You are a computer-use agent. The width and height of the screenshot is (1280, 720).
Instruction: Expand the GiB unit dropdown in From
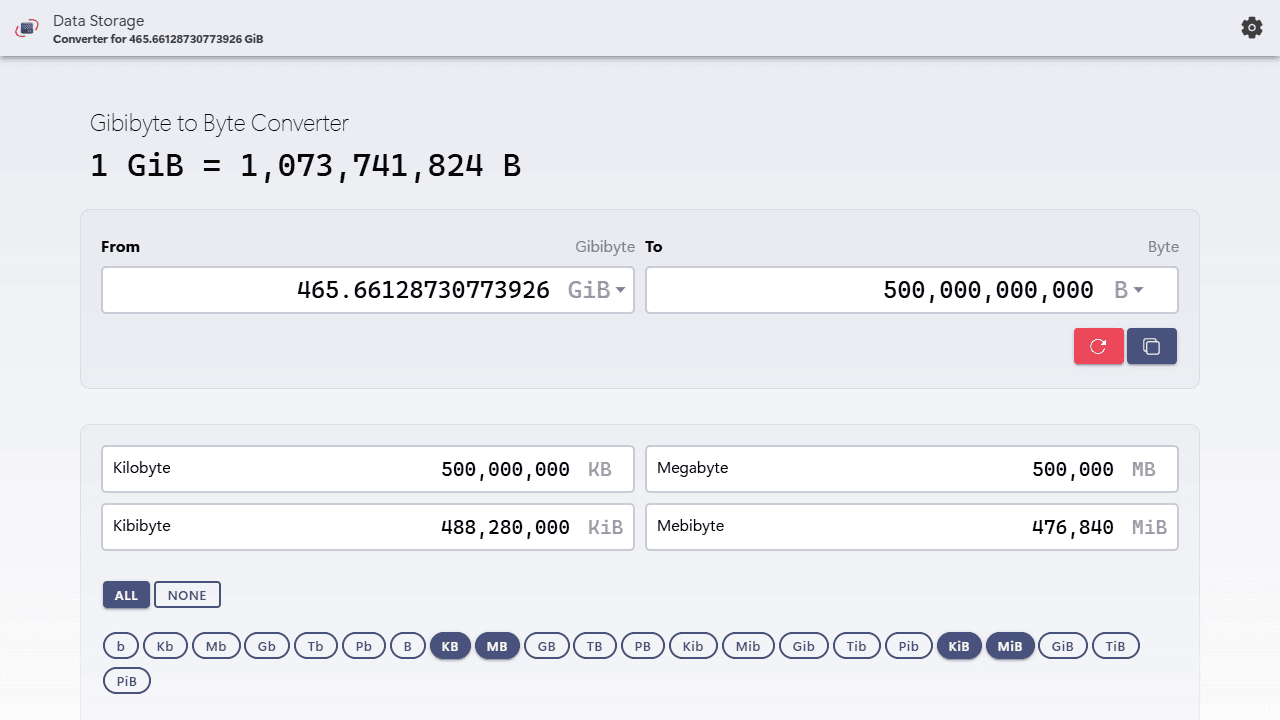[x=597, y=290]
